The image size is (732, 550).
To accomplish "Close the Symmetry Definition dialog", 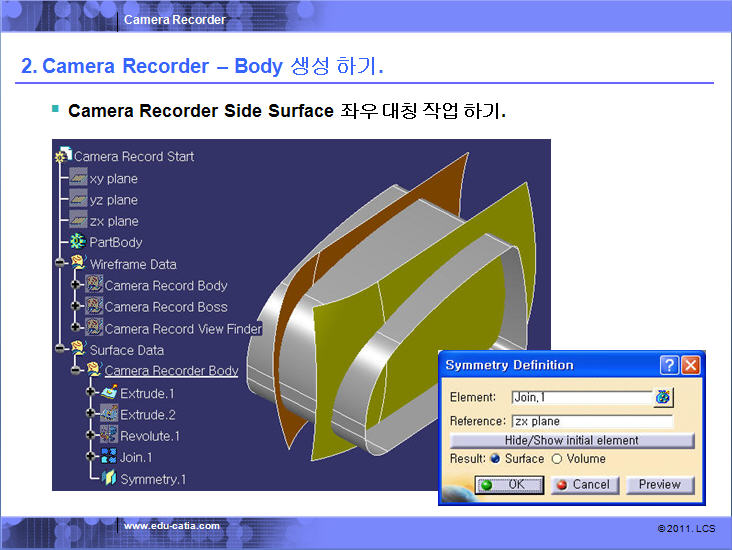I will (690, 365).
